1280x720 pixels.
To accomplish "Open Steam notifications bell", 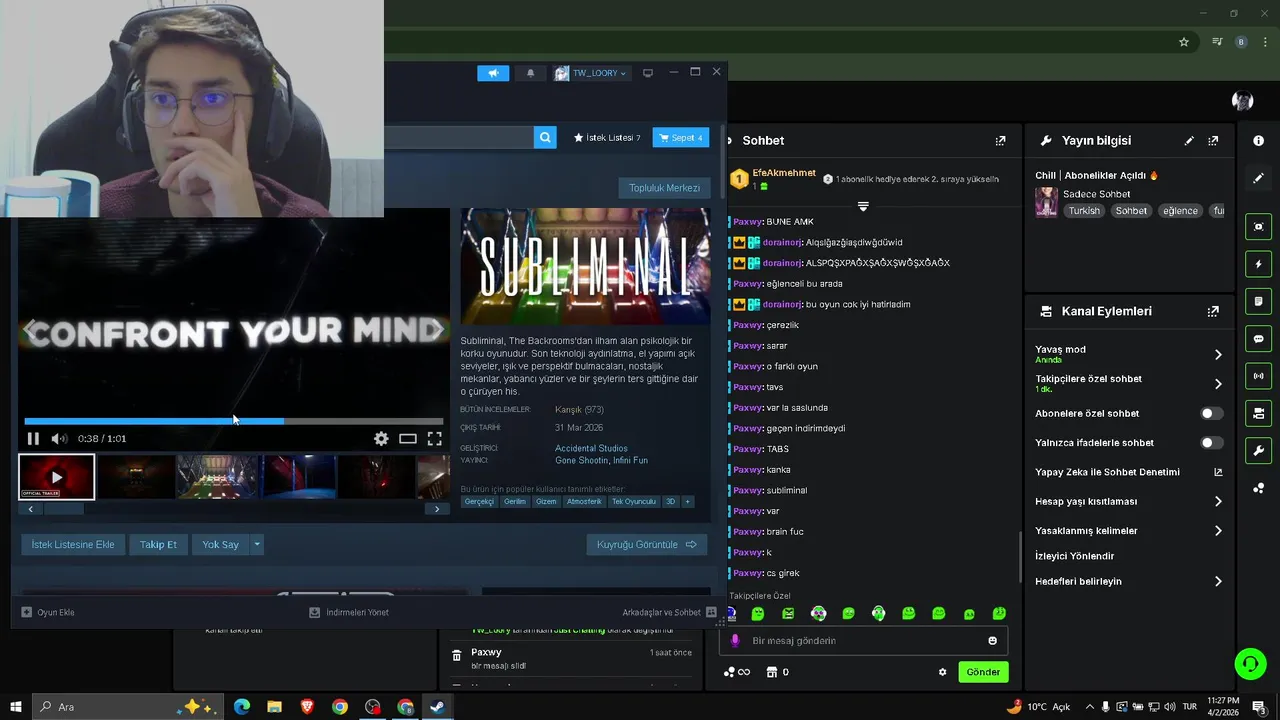I will [530, 73].
